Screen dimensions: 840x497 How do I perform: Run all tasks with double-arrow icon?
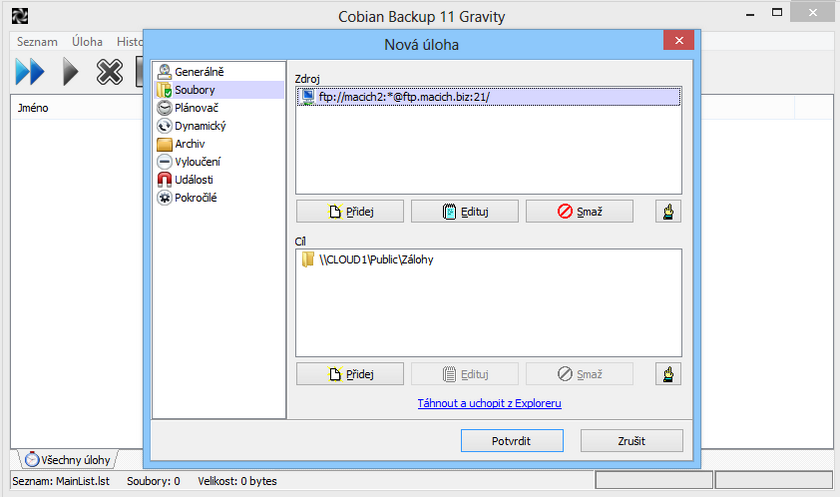[30, 73]
